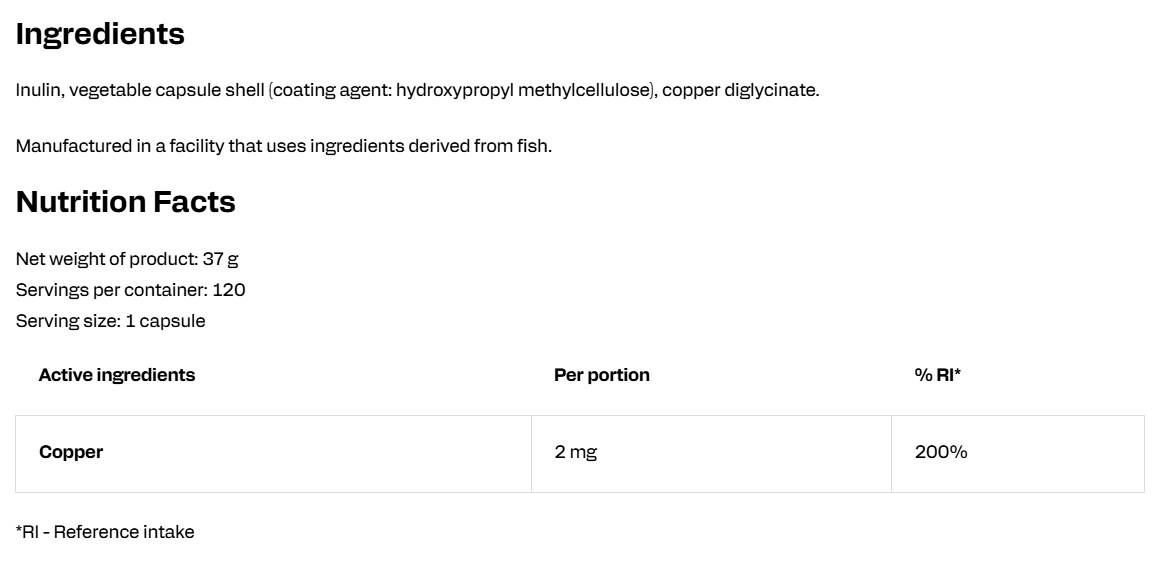This screenshot has height=564, width=1171.
Task: Click the Servings per container line
Action: pyautogui.click(x=131, y=290)
